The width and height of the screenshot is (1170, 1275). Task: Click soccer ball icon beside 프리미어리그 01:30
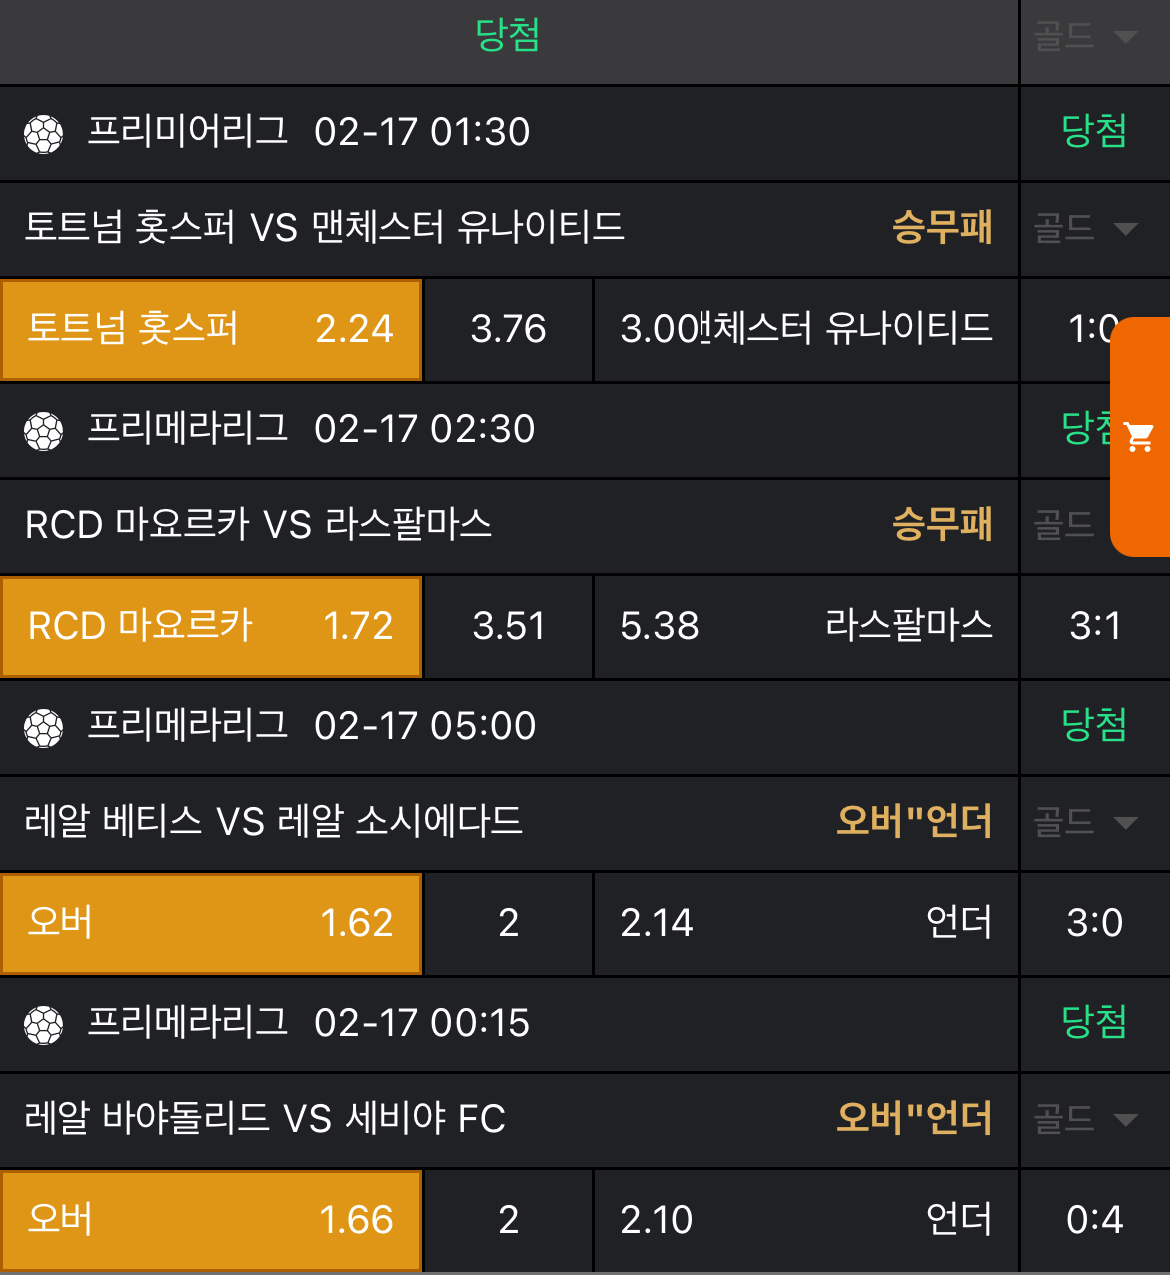pyautogui.click(x=44, y=133)
